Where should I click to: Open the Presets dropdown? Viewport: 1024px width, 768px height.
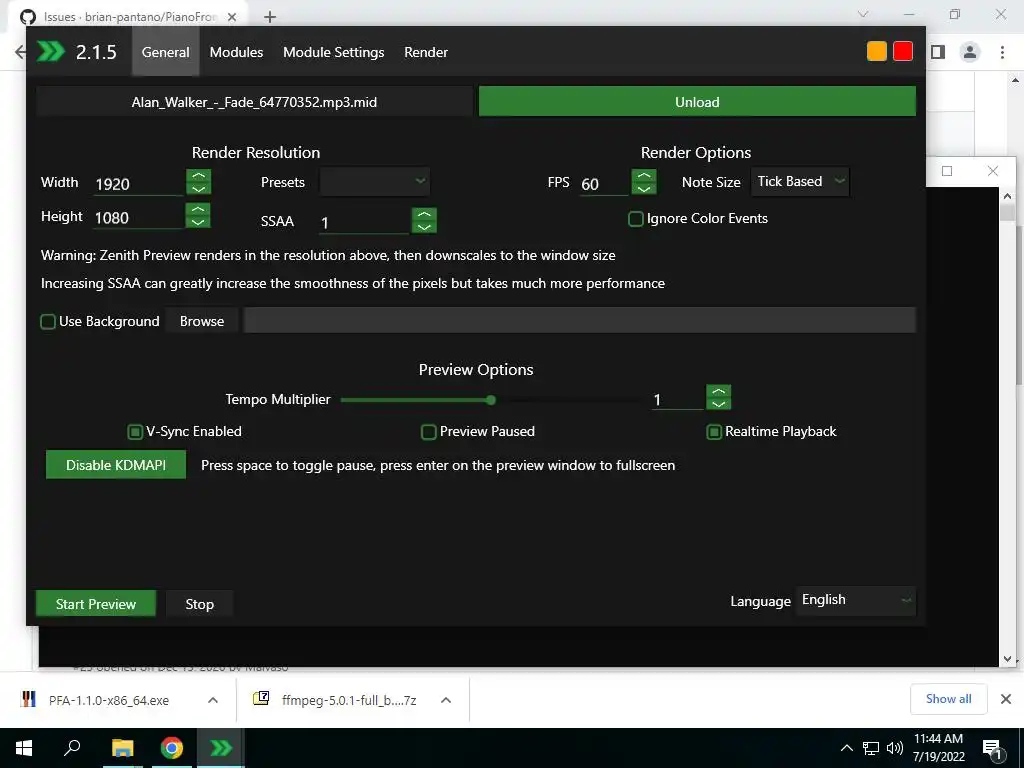click(x=375, y=182)
